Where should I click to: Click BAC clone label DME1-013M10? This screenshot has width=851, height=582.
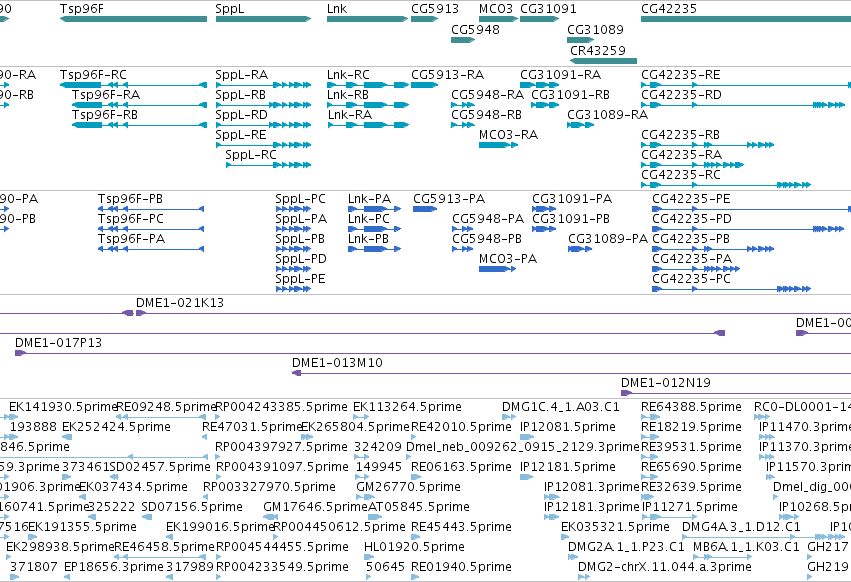tap(337, 363)
